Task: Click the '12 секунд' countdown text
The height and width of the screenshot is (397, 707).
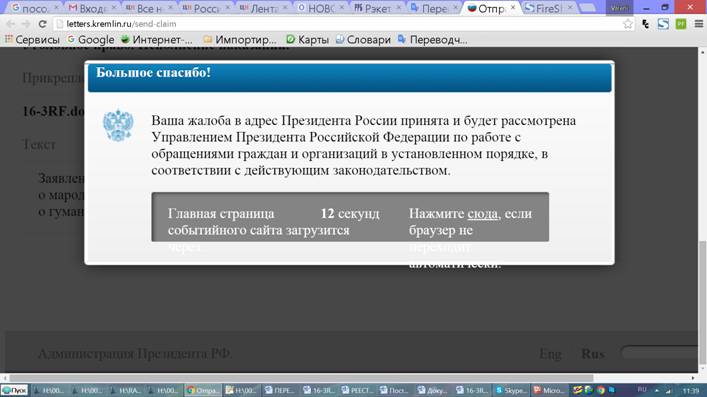Action: [350, 213]
